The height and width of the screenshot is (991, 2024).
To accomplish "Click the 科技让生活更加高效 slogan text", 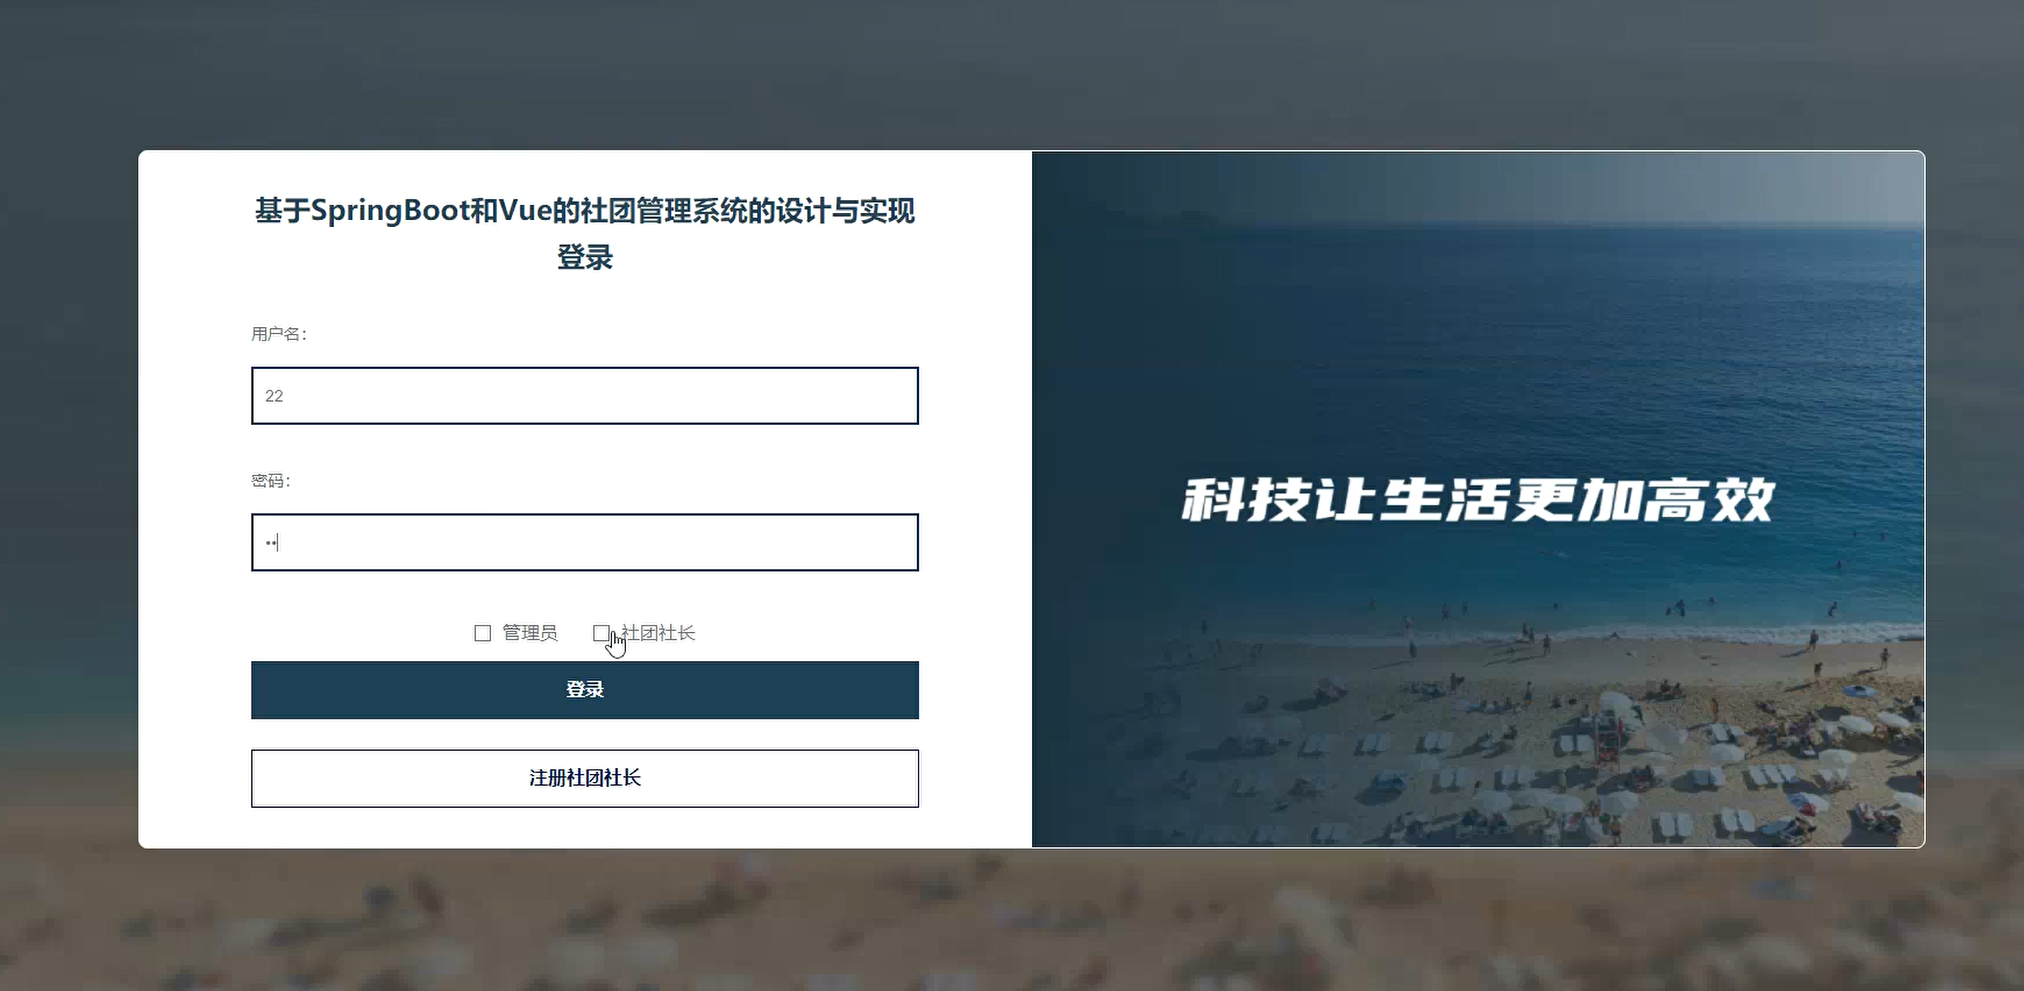I will click(1478, 500).
